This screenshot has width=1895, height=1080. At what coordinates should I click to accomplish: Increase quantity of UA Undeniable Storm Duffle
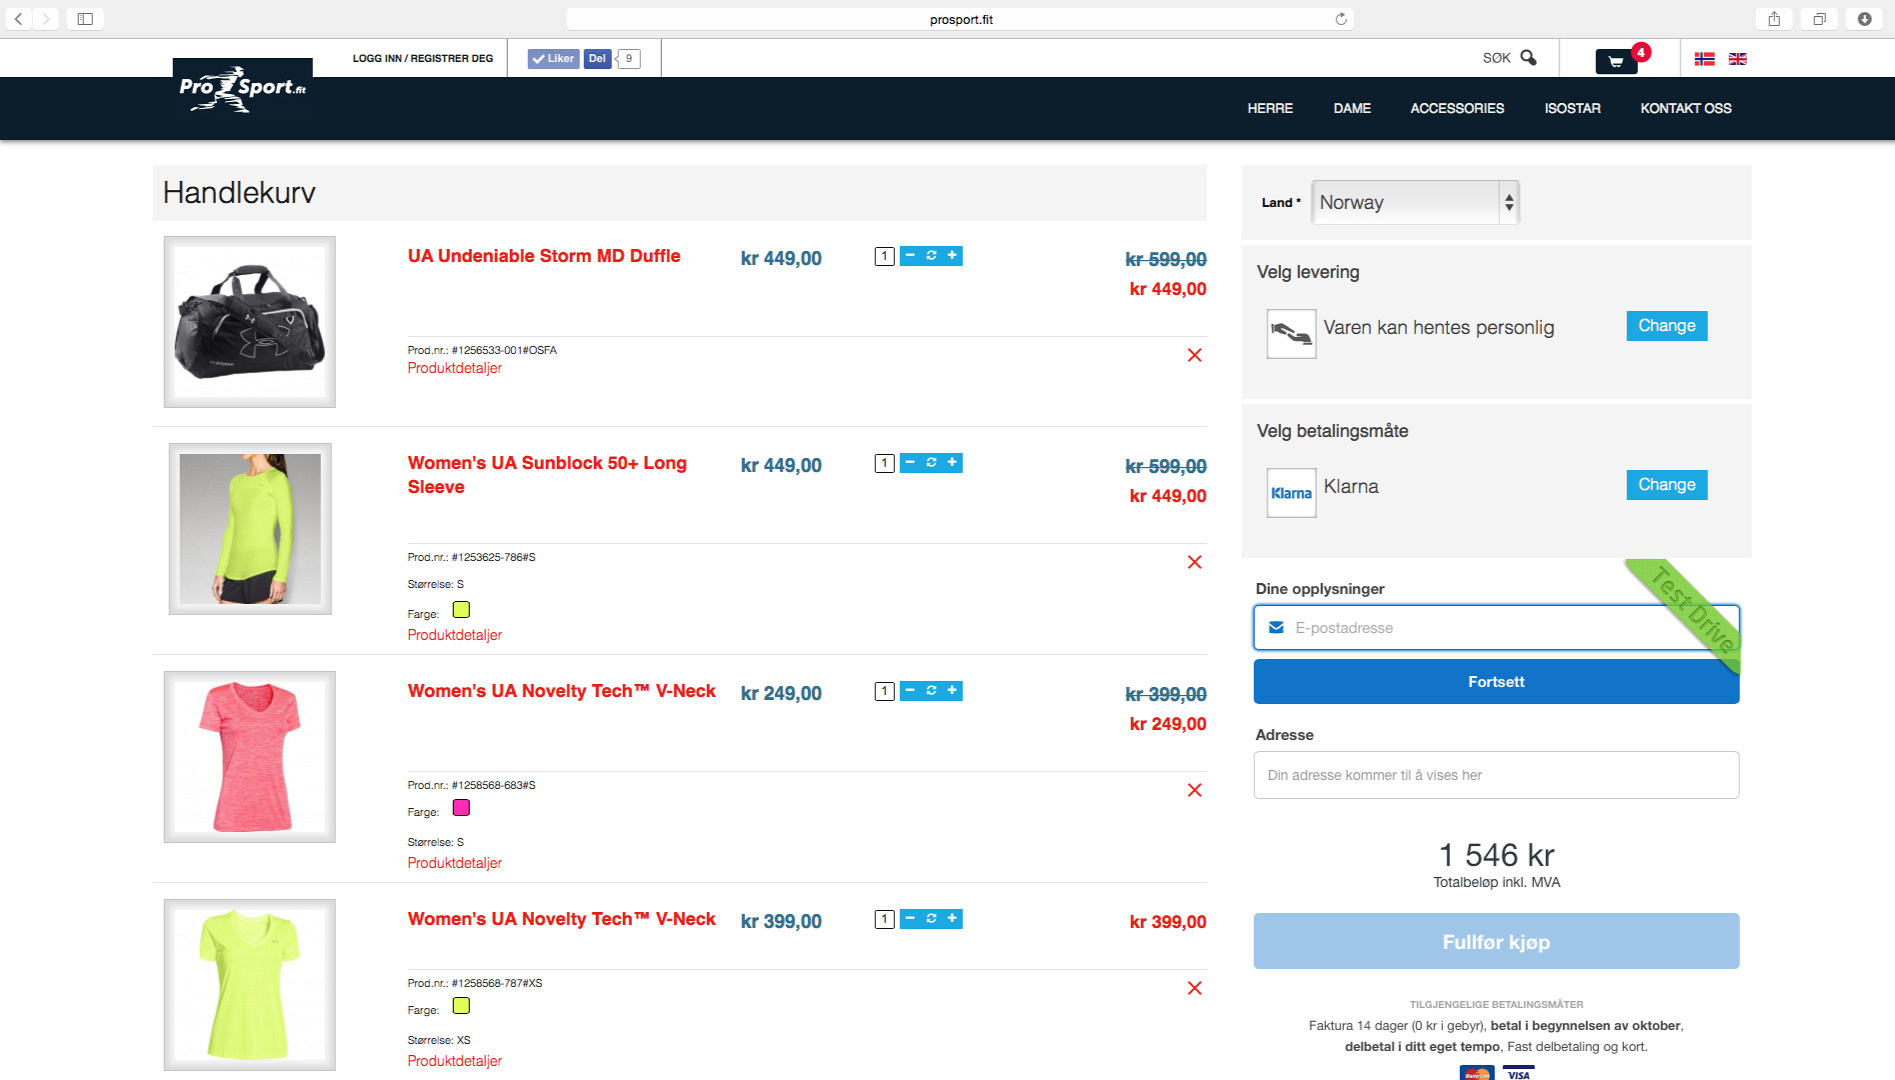point(952,256)
